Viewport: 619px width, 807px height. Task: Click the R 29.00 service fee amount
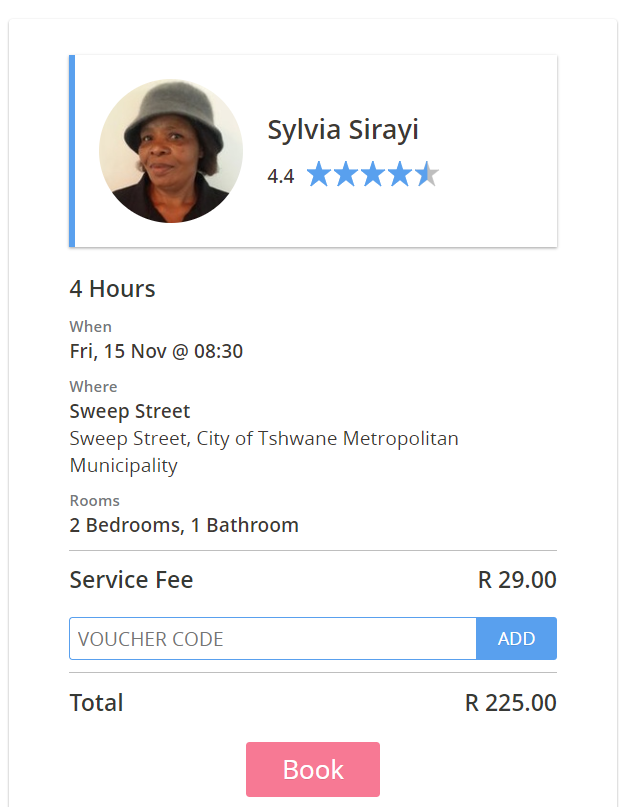point(517,580)
